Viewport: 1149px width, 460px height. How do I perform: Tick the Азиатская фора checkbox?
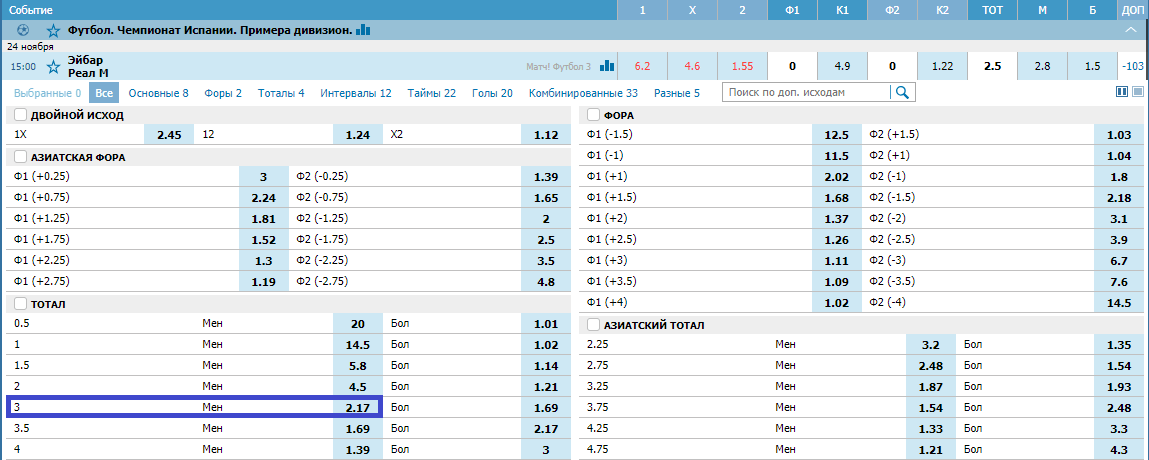[x=21, y=157]
